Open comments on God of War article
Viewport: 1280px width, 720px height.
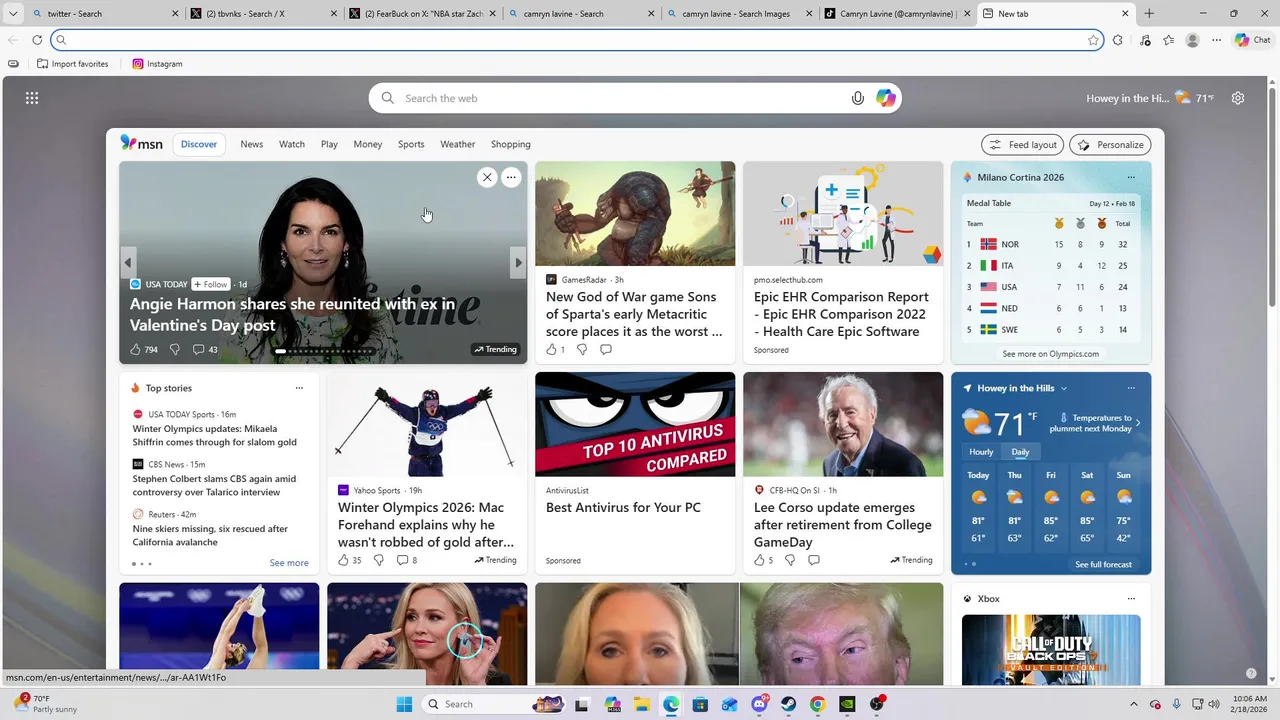click(606, 349)
